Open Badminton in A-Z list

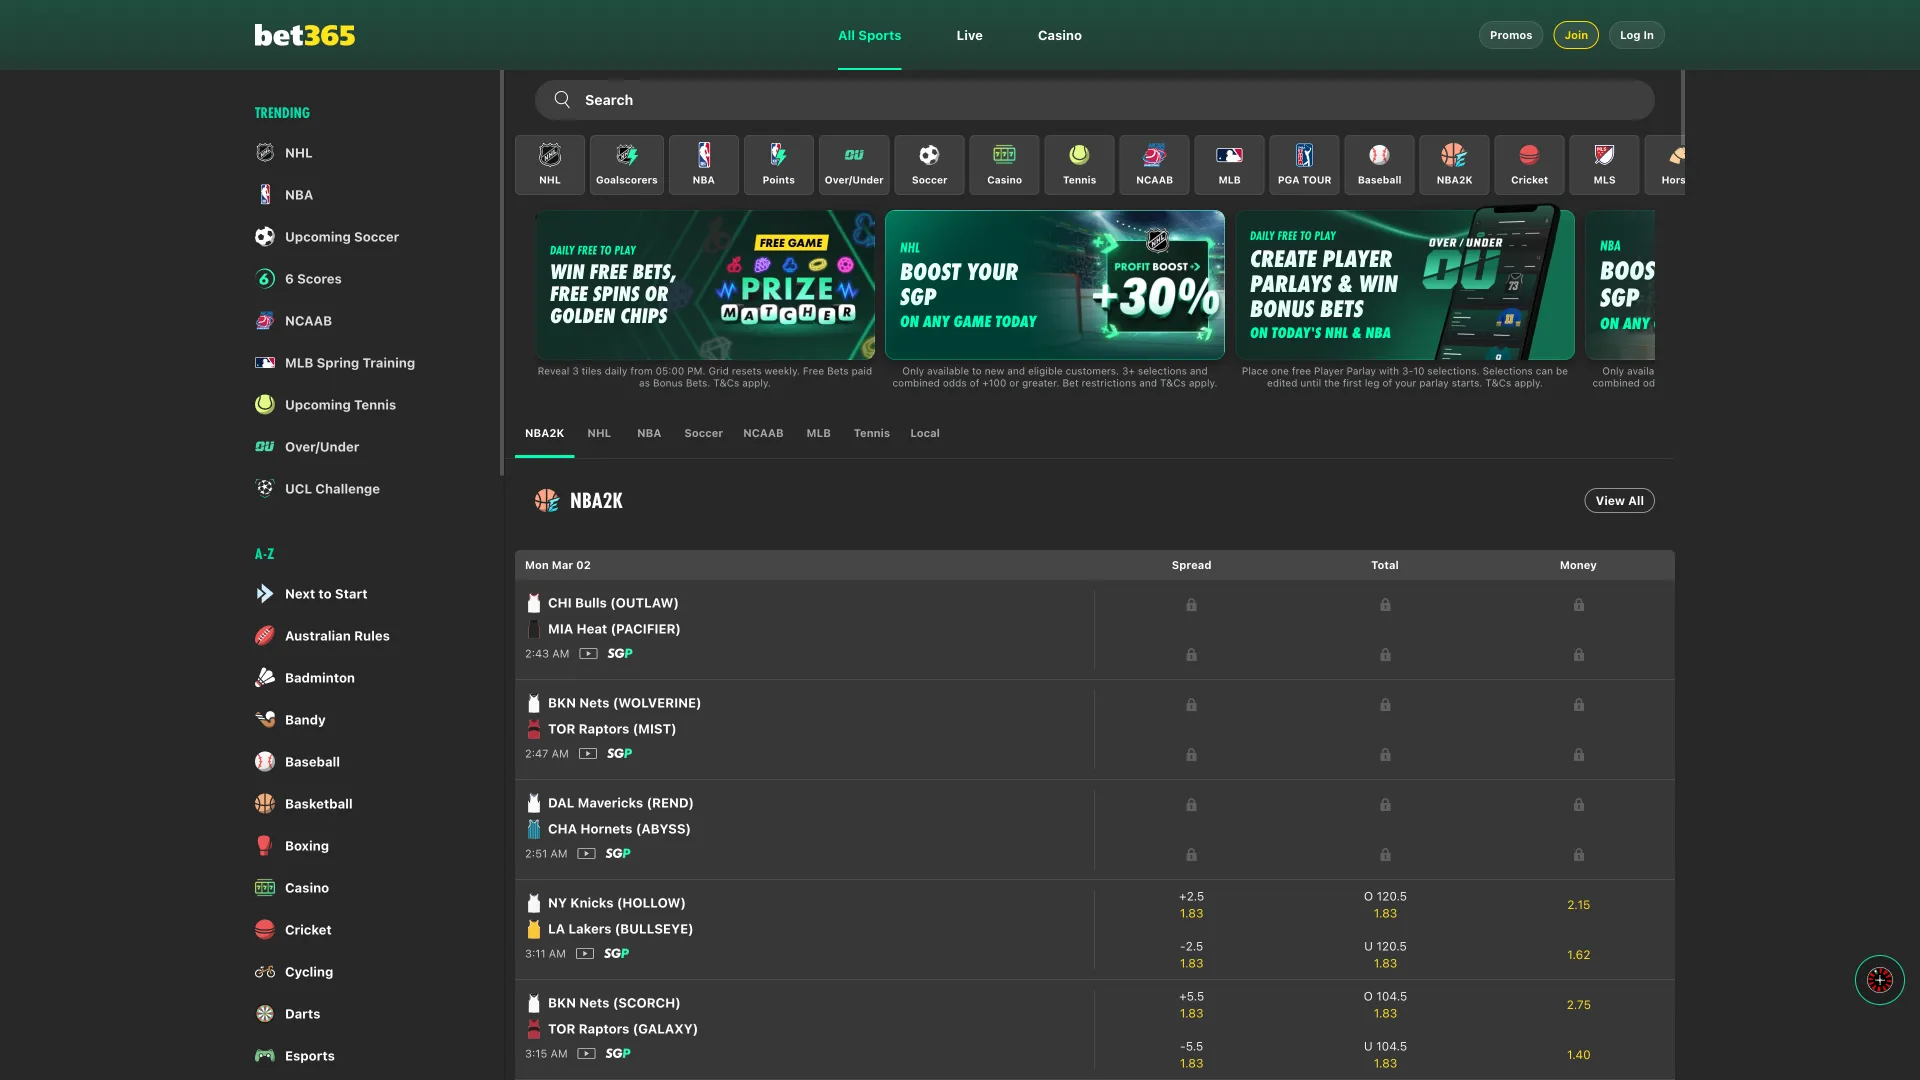pyautogui.click(x=319, y=678)
